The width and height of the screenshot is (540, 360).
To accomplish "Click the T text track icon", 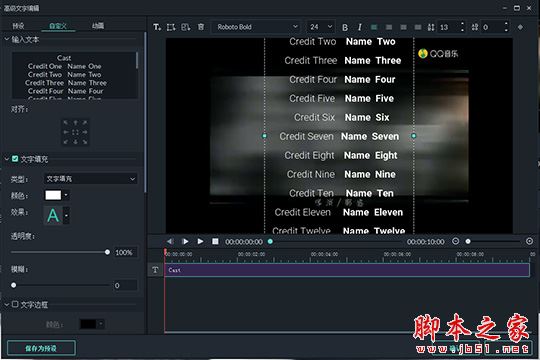I will pos(155,270).
